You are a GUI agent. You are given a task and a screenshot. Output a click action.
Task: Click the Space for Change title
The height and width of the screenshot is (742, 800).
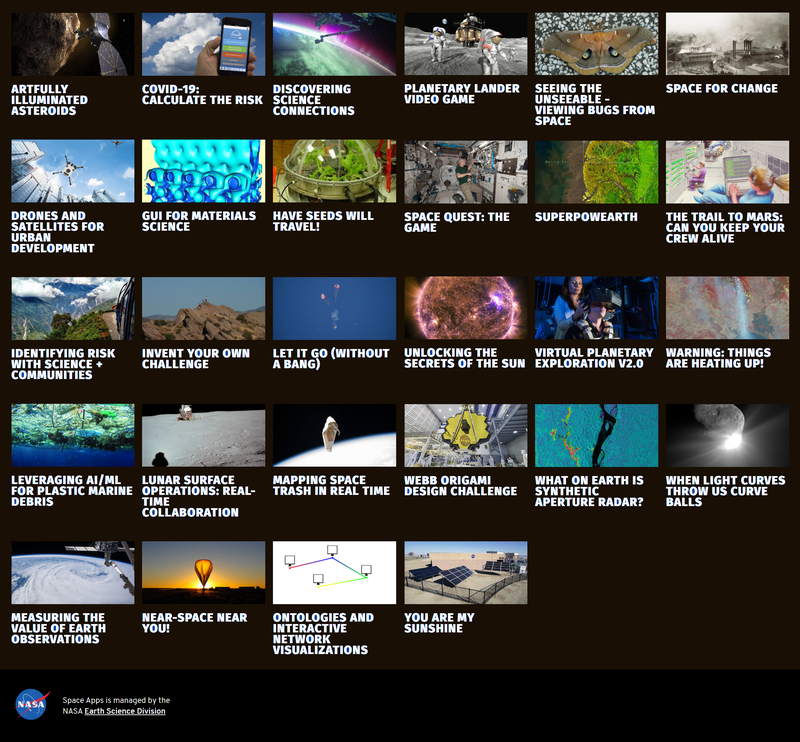point(721,89)
